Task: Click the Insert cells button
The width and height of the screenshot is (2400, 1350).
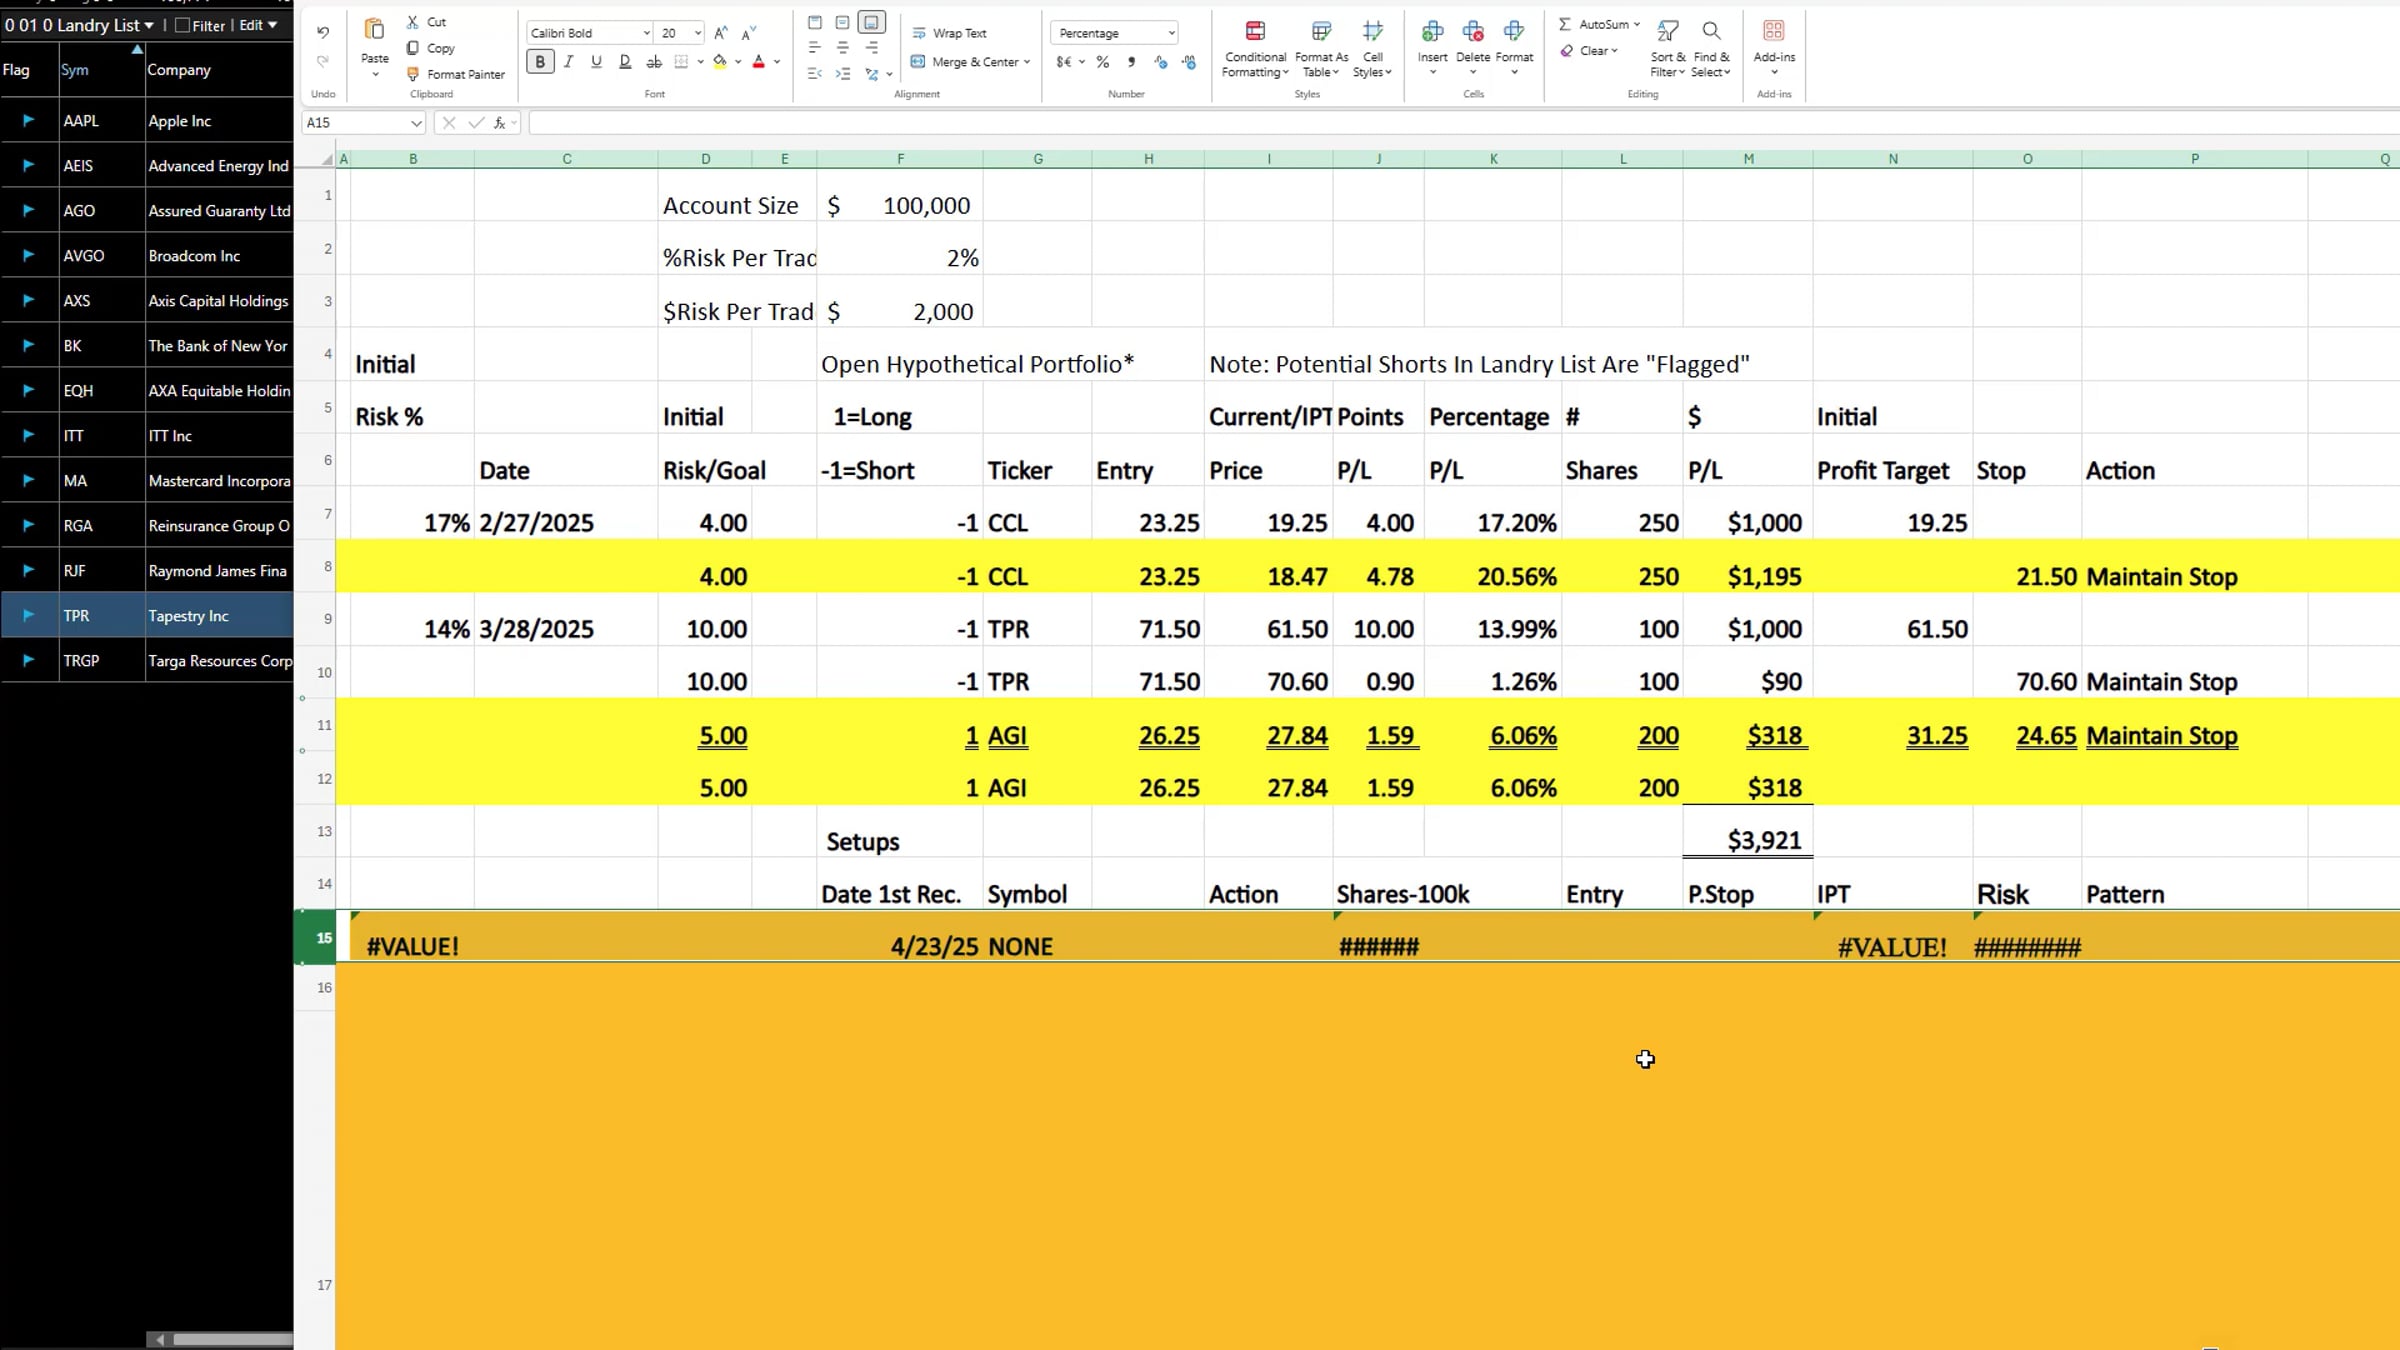Action: [1432, 46]
